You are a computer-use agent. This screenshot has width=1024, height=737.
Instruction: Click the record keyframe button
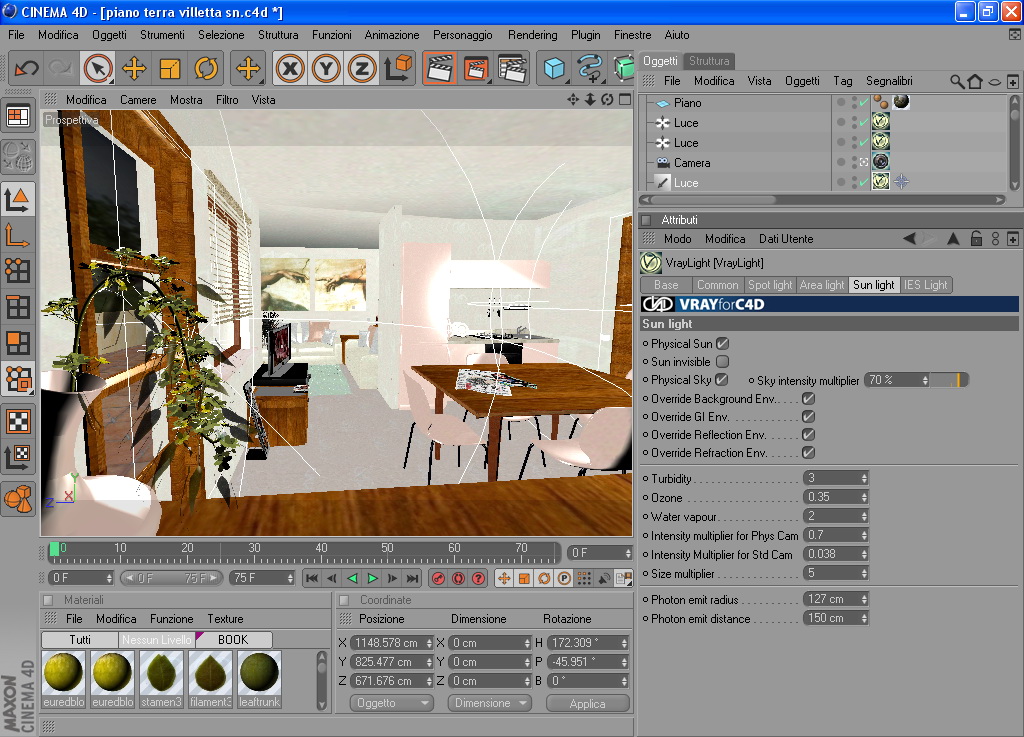pos(438,578)
